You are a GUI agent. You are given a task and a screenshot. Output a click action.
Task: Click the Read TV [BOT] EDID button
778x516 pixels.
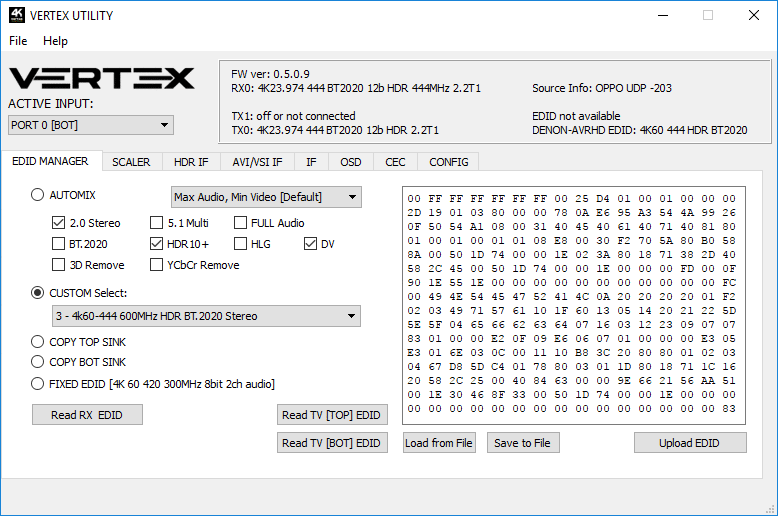(332, 443)
